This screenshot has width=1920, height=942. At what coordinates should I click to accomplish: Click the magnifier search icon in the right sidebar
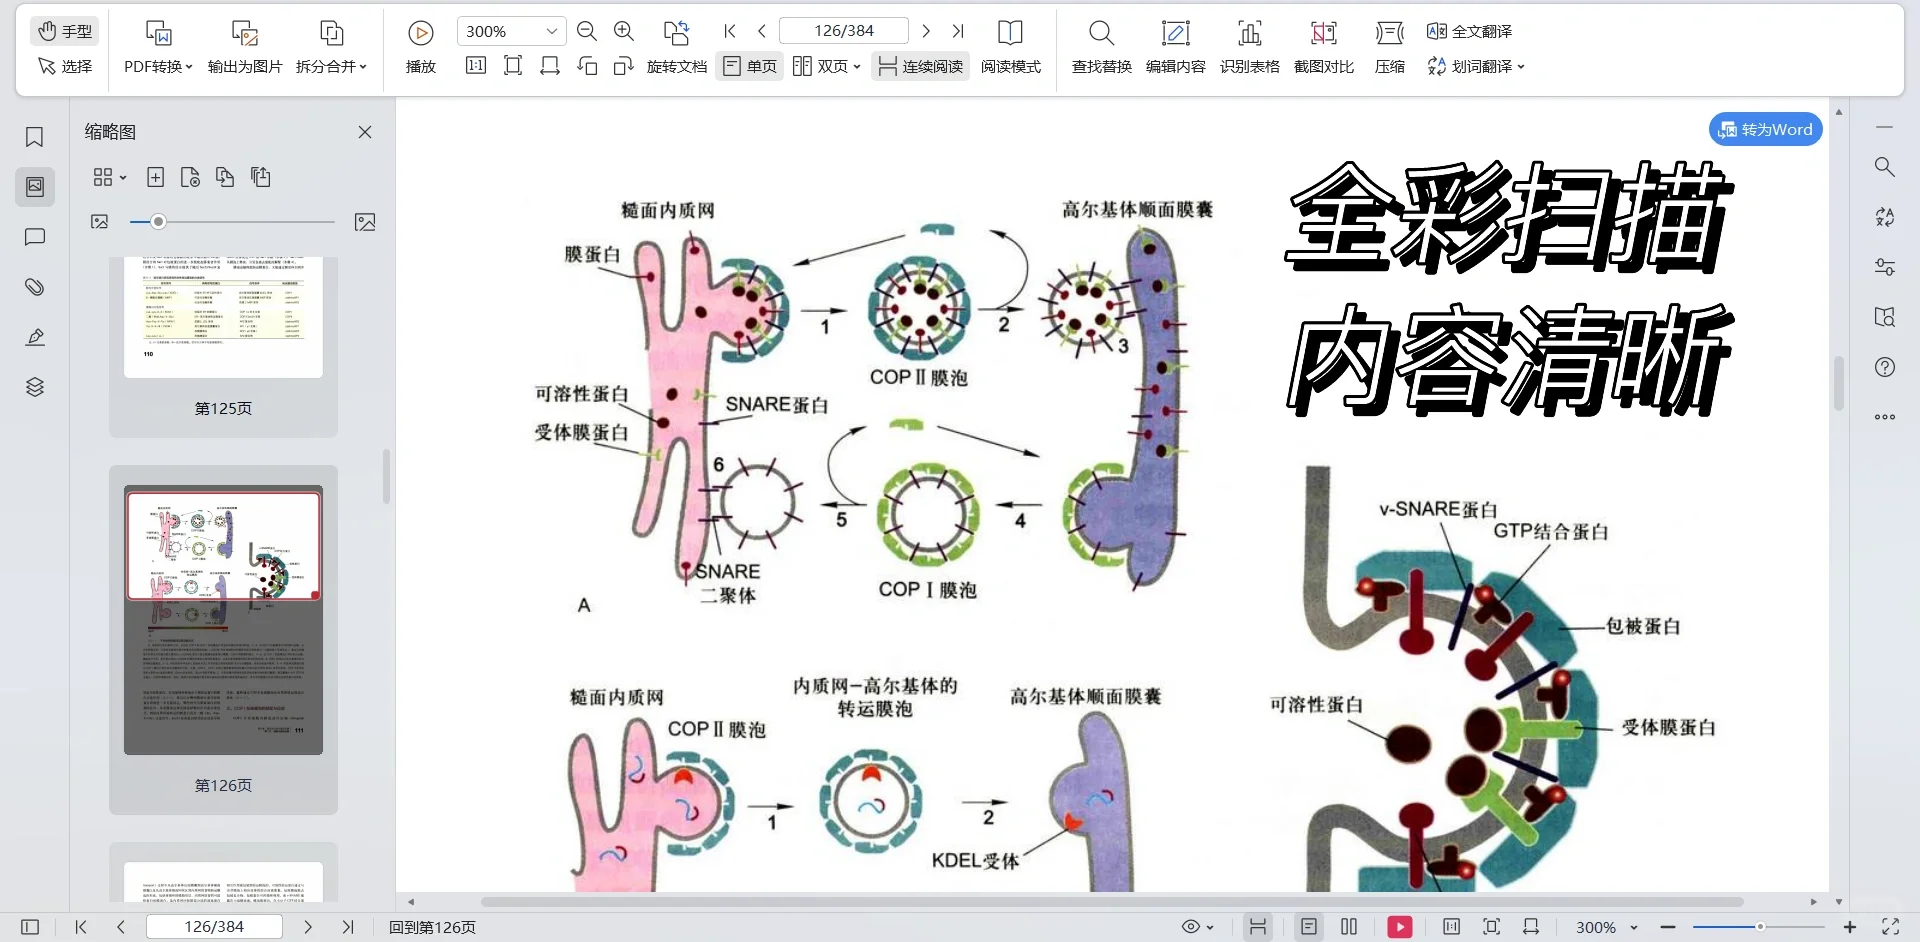click(1885, 167)
